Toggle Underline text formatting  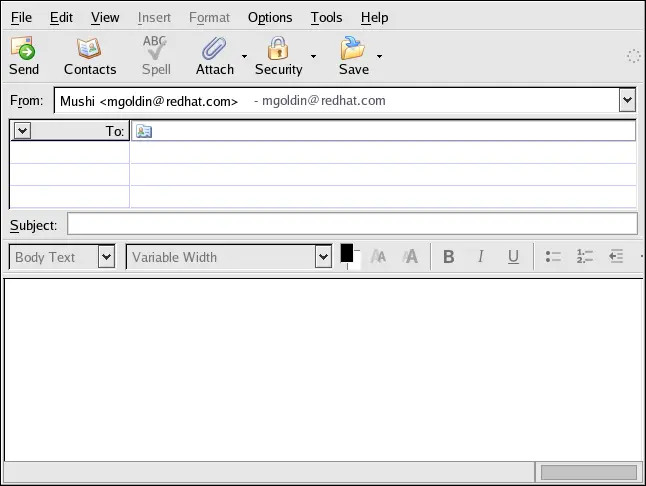513,257
